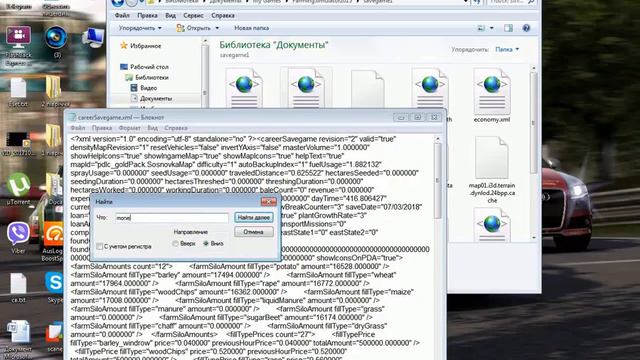The image size is (640, 360).
Task: Open Notepad's Файл menu
Action: tap(78, 128)
